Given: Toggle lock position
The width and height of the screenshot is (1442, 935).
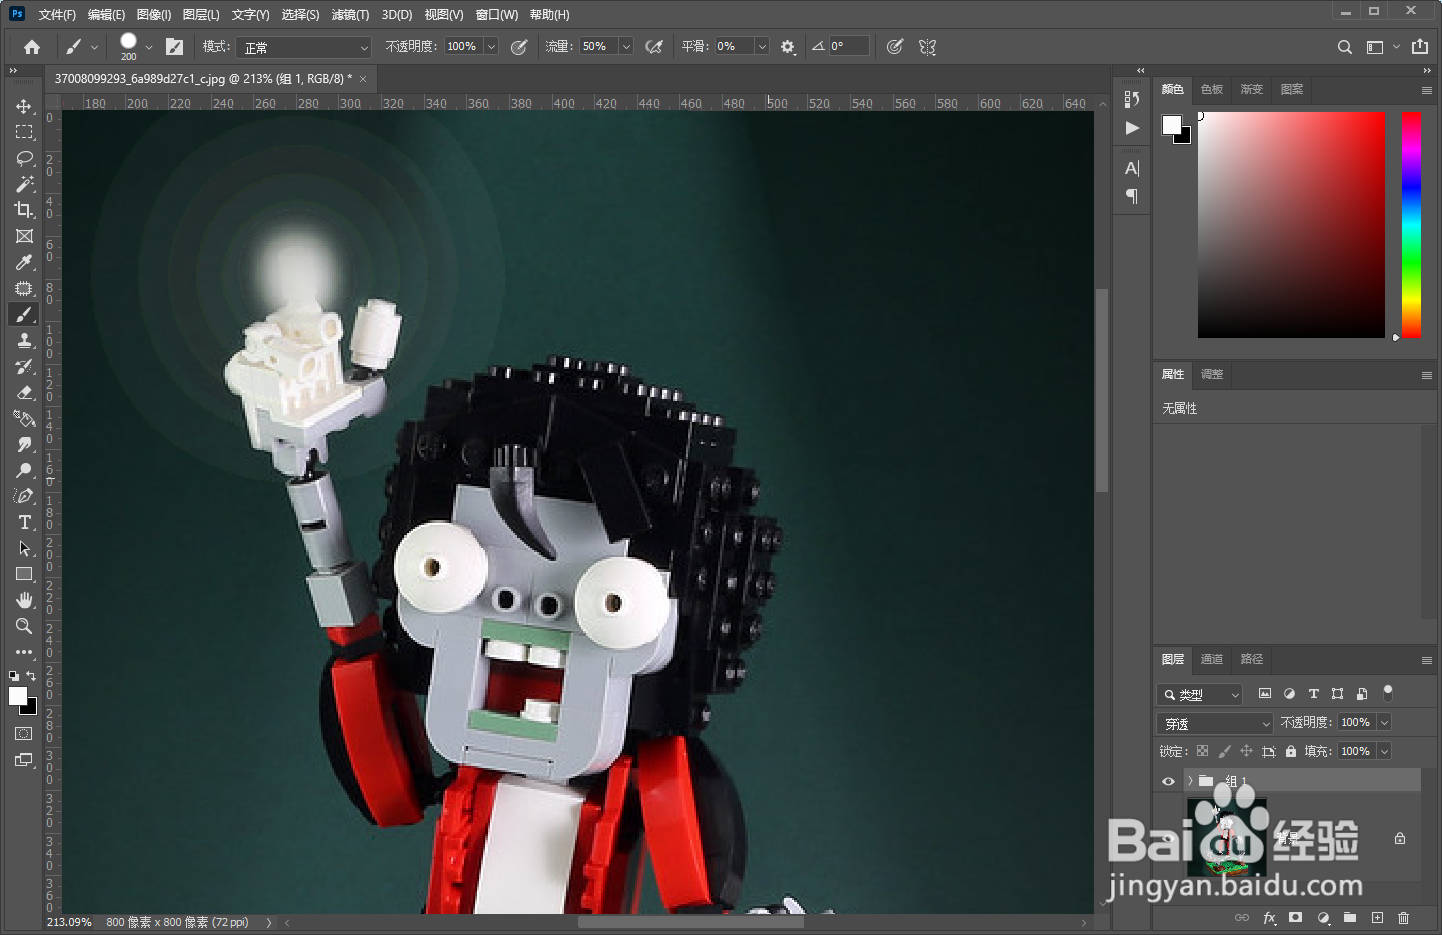Looking at the screenshot, I should 1246,751.
